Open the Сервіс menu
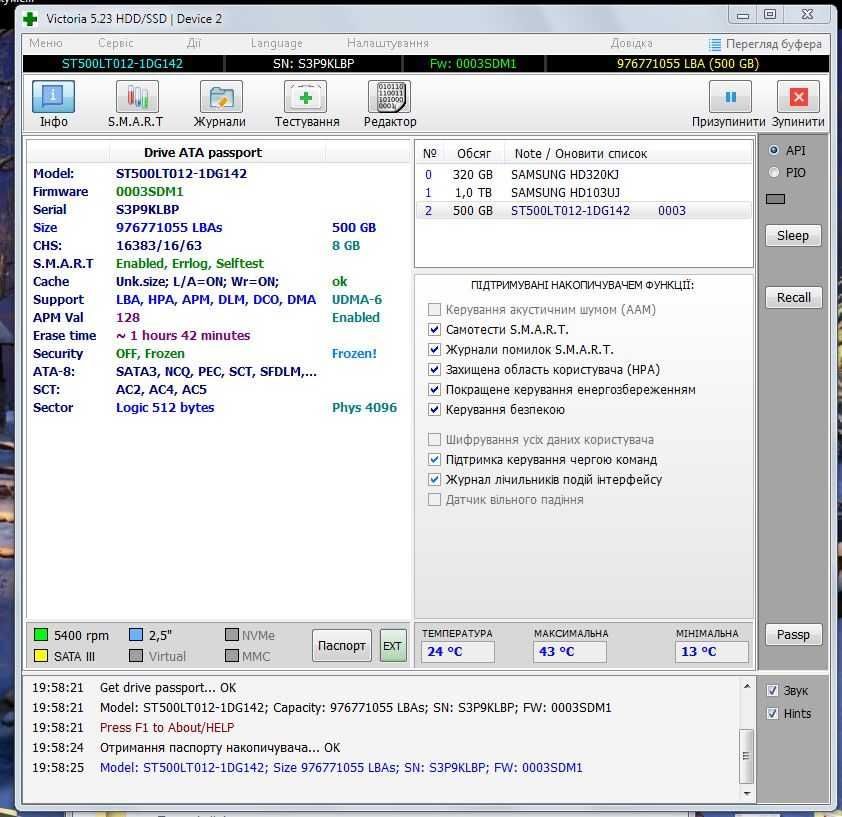The width and height of the screenshot is (842, 817). 115,43
